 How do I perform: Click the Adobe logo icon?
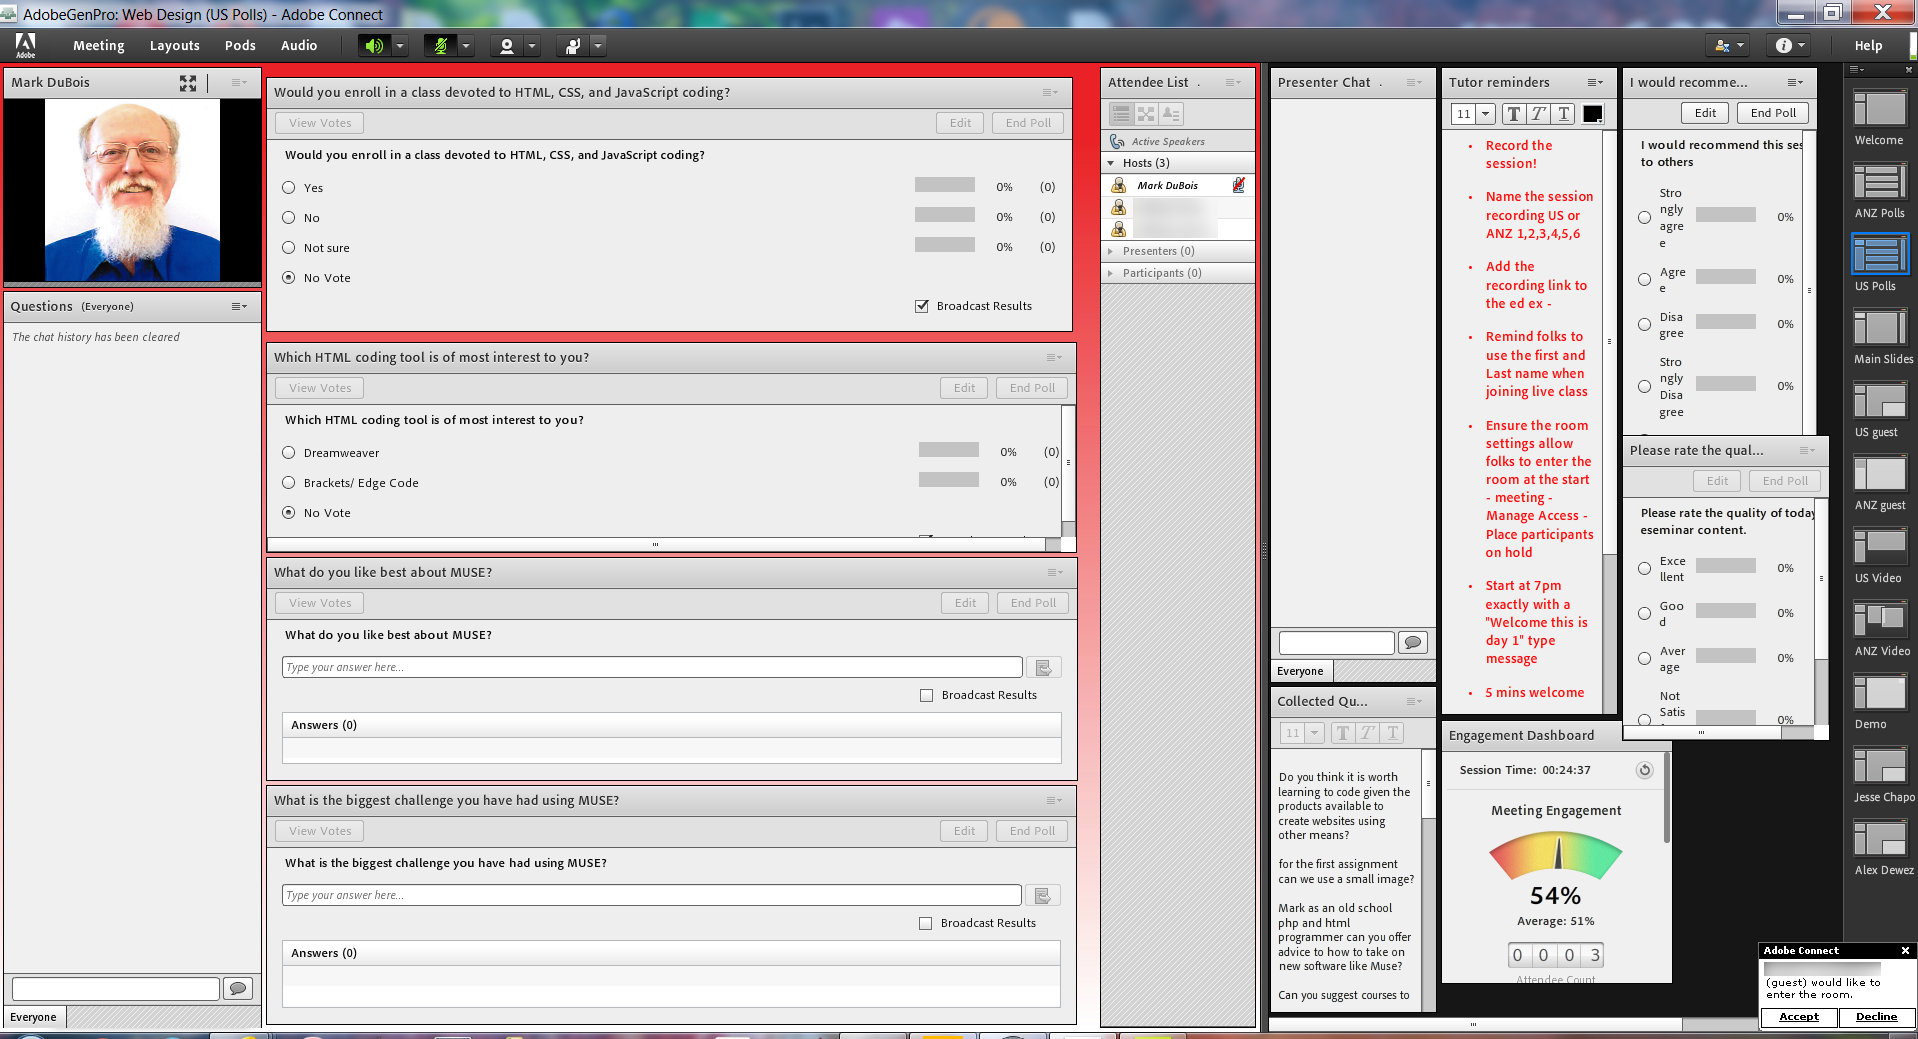point(25,45)
